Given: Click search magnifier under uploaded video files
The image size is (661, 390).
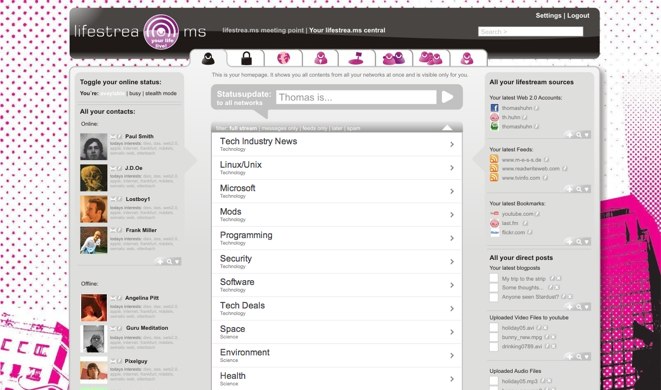Looking at the screenshot, I should click(x=579, y=357).
